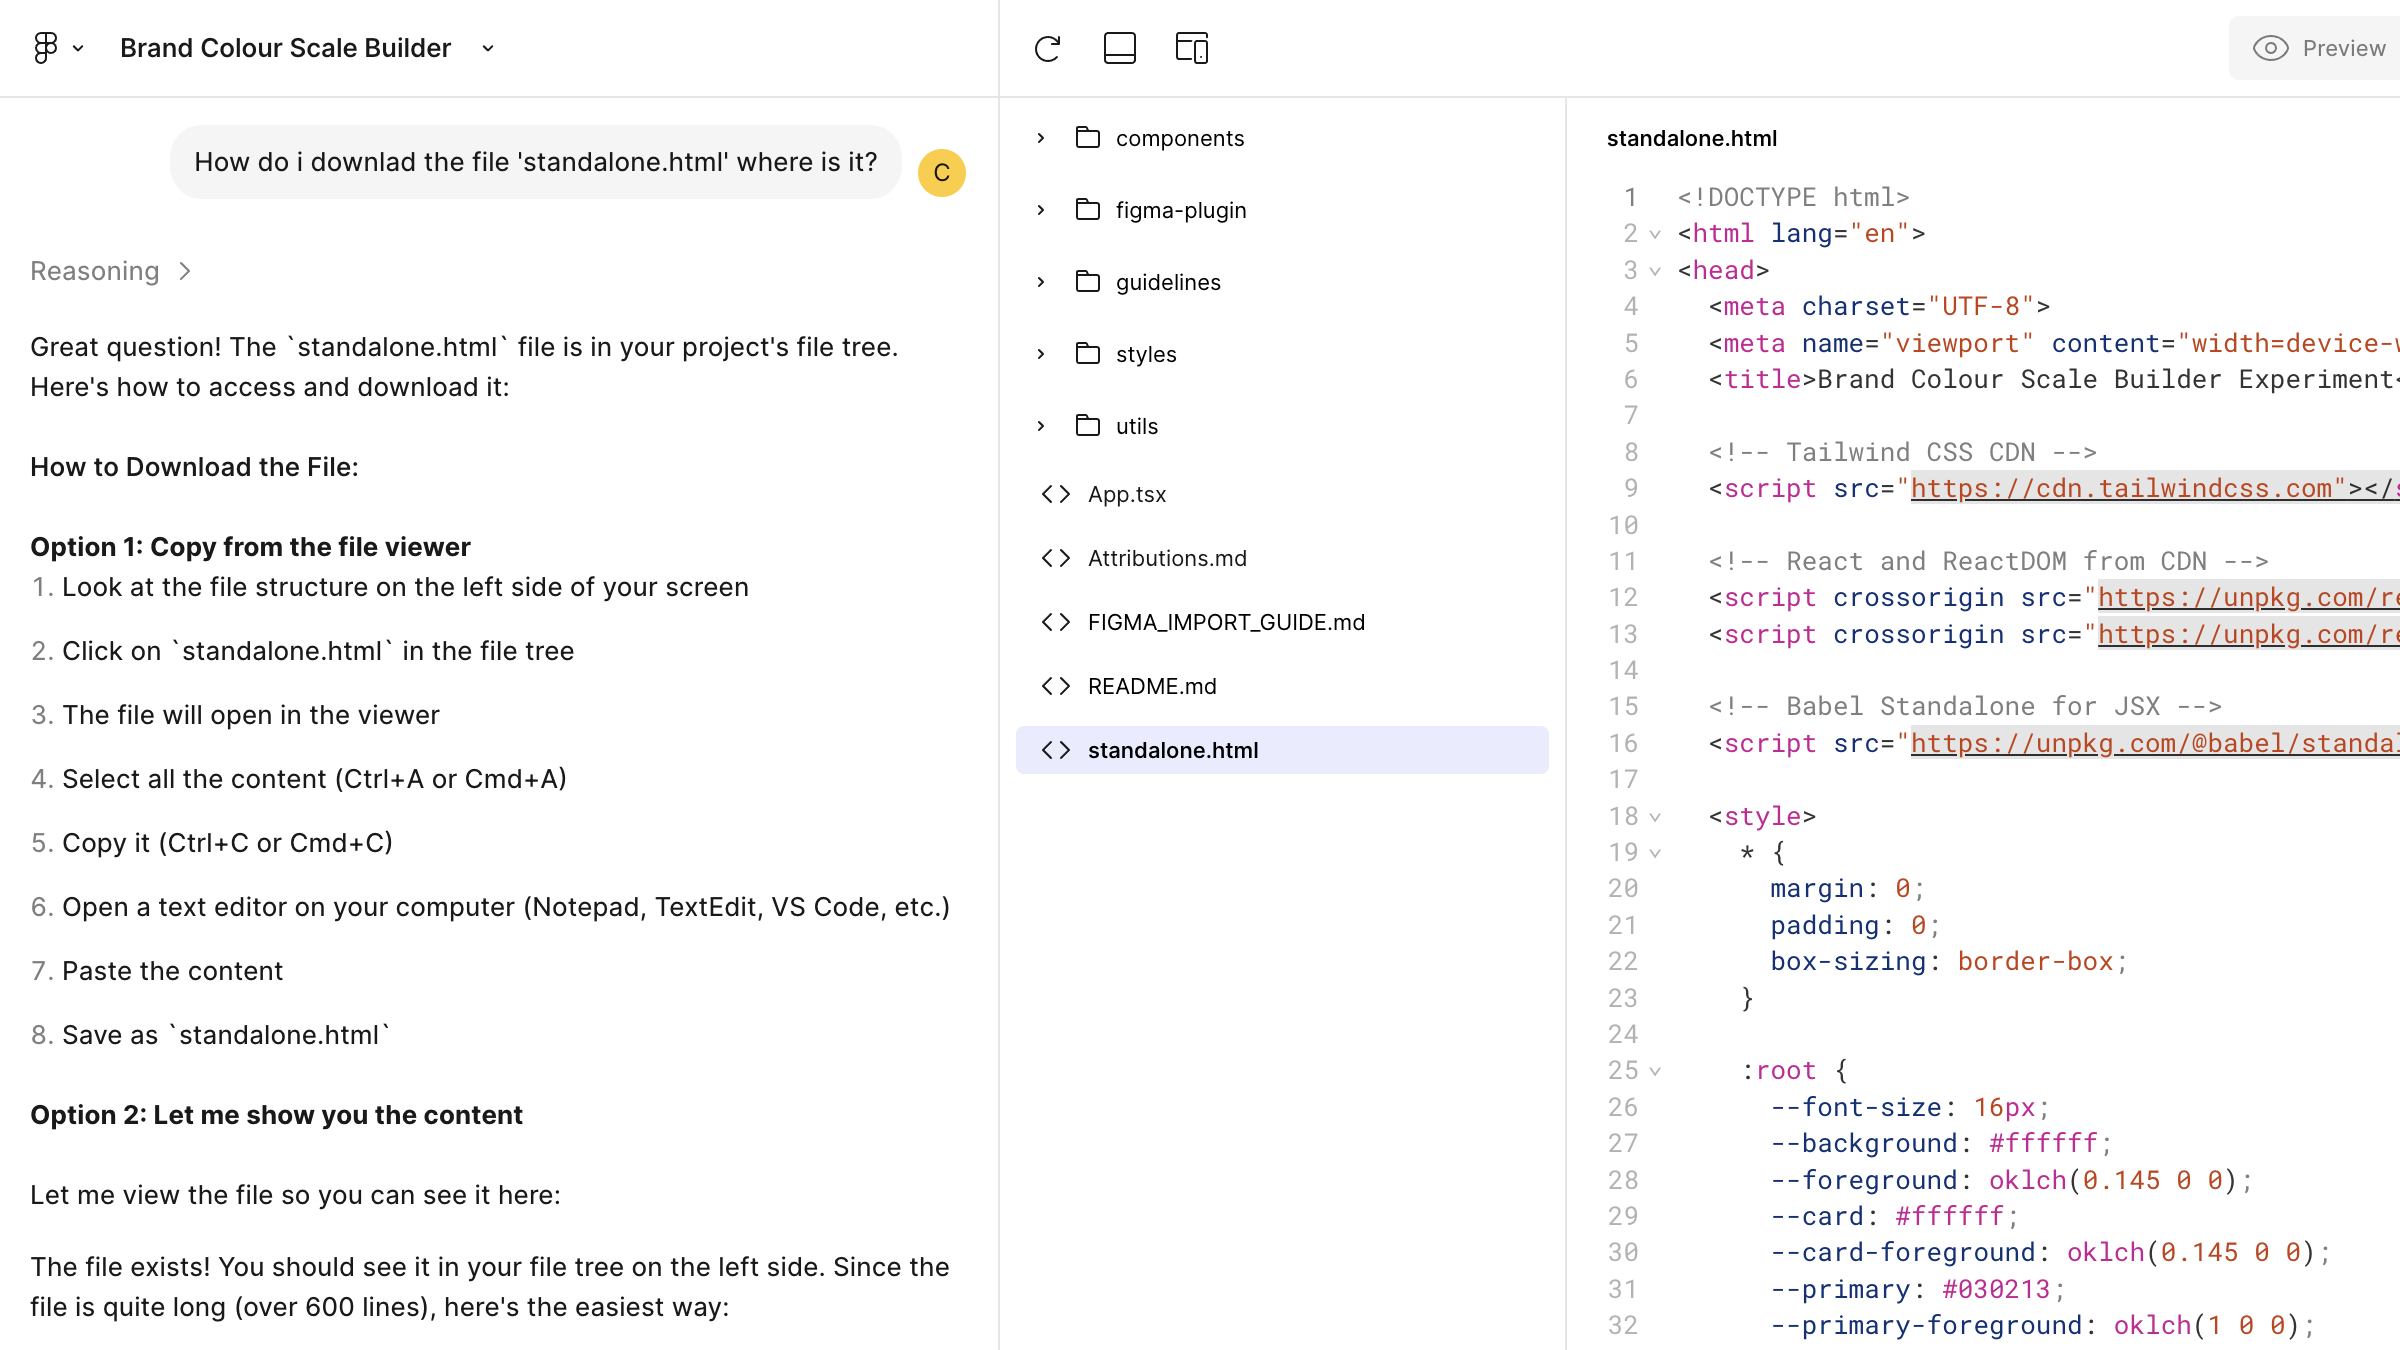Viewport: 2400px width, 1350px height.
Task: Collapse code fold at line 18 style tag
Action: pos(1655,817)
